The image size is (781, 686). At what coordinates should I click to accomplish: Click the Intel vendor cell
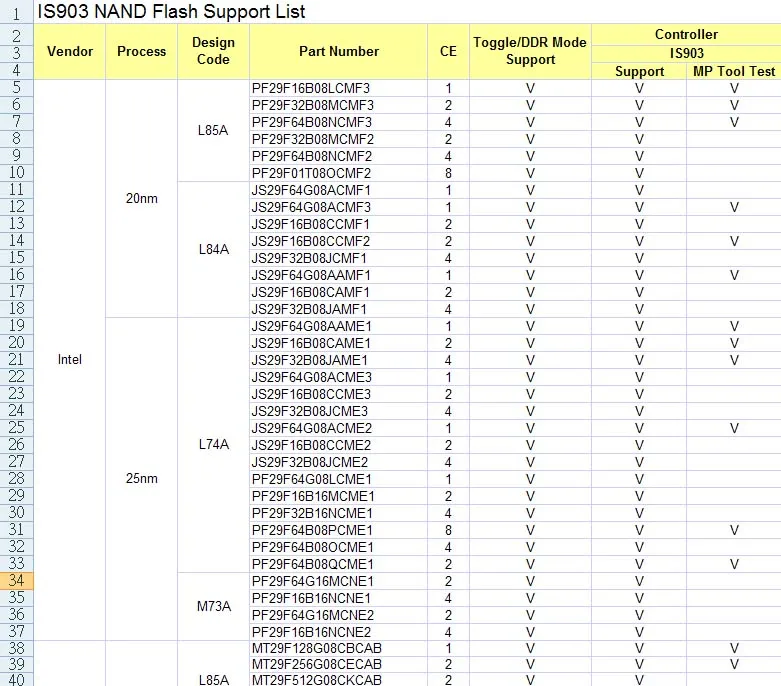70,360
